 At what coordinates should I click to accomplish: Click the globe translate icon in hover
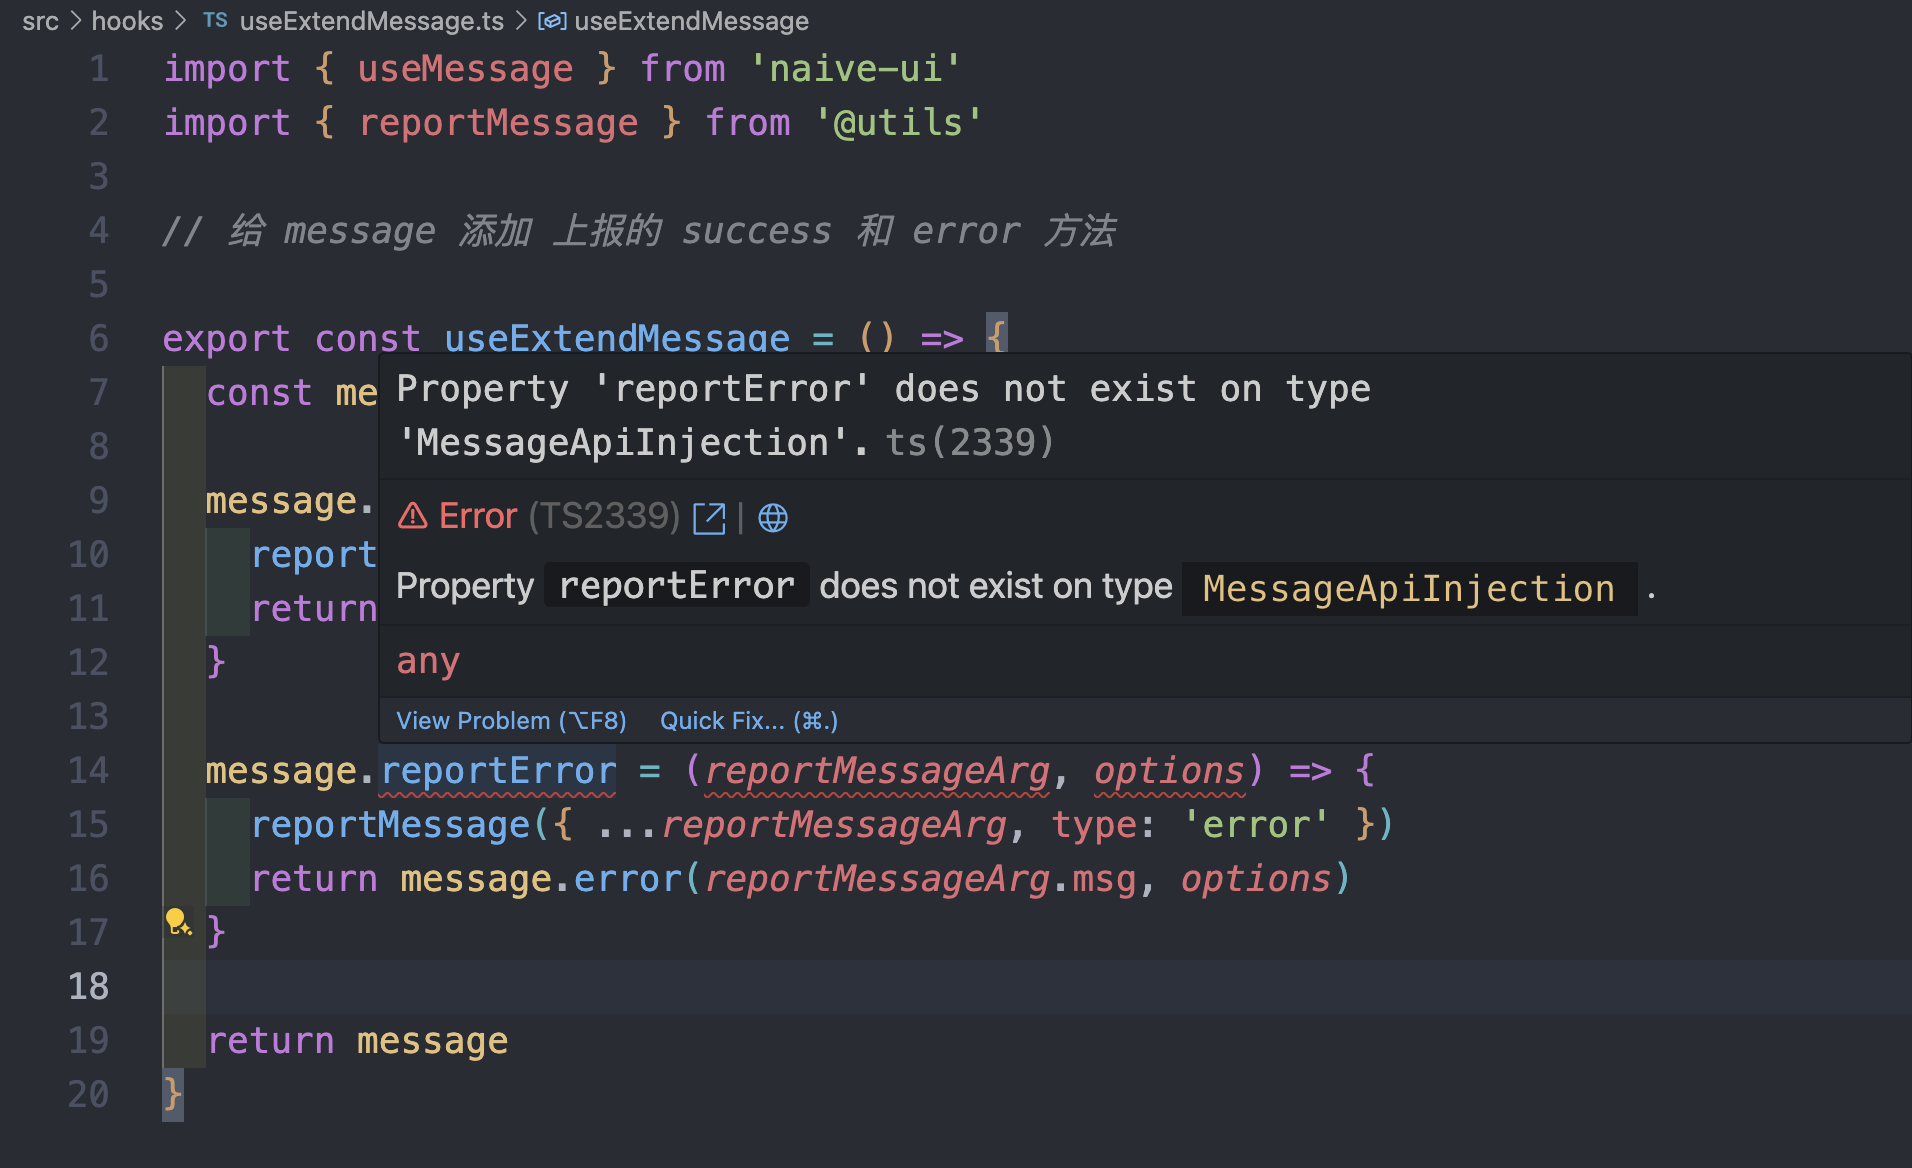click(772, 518)
